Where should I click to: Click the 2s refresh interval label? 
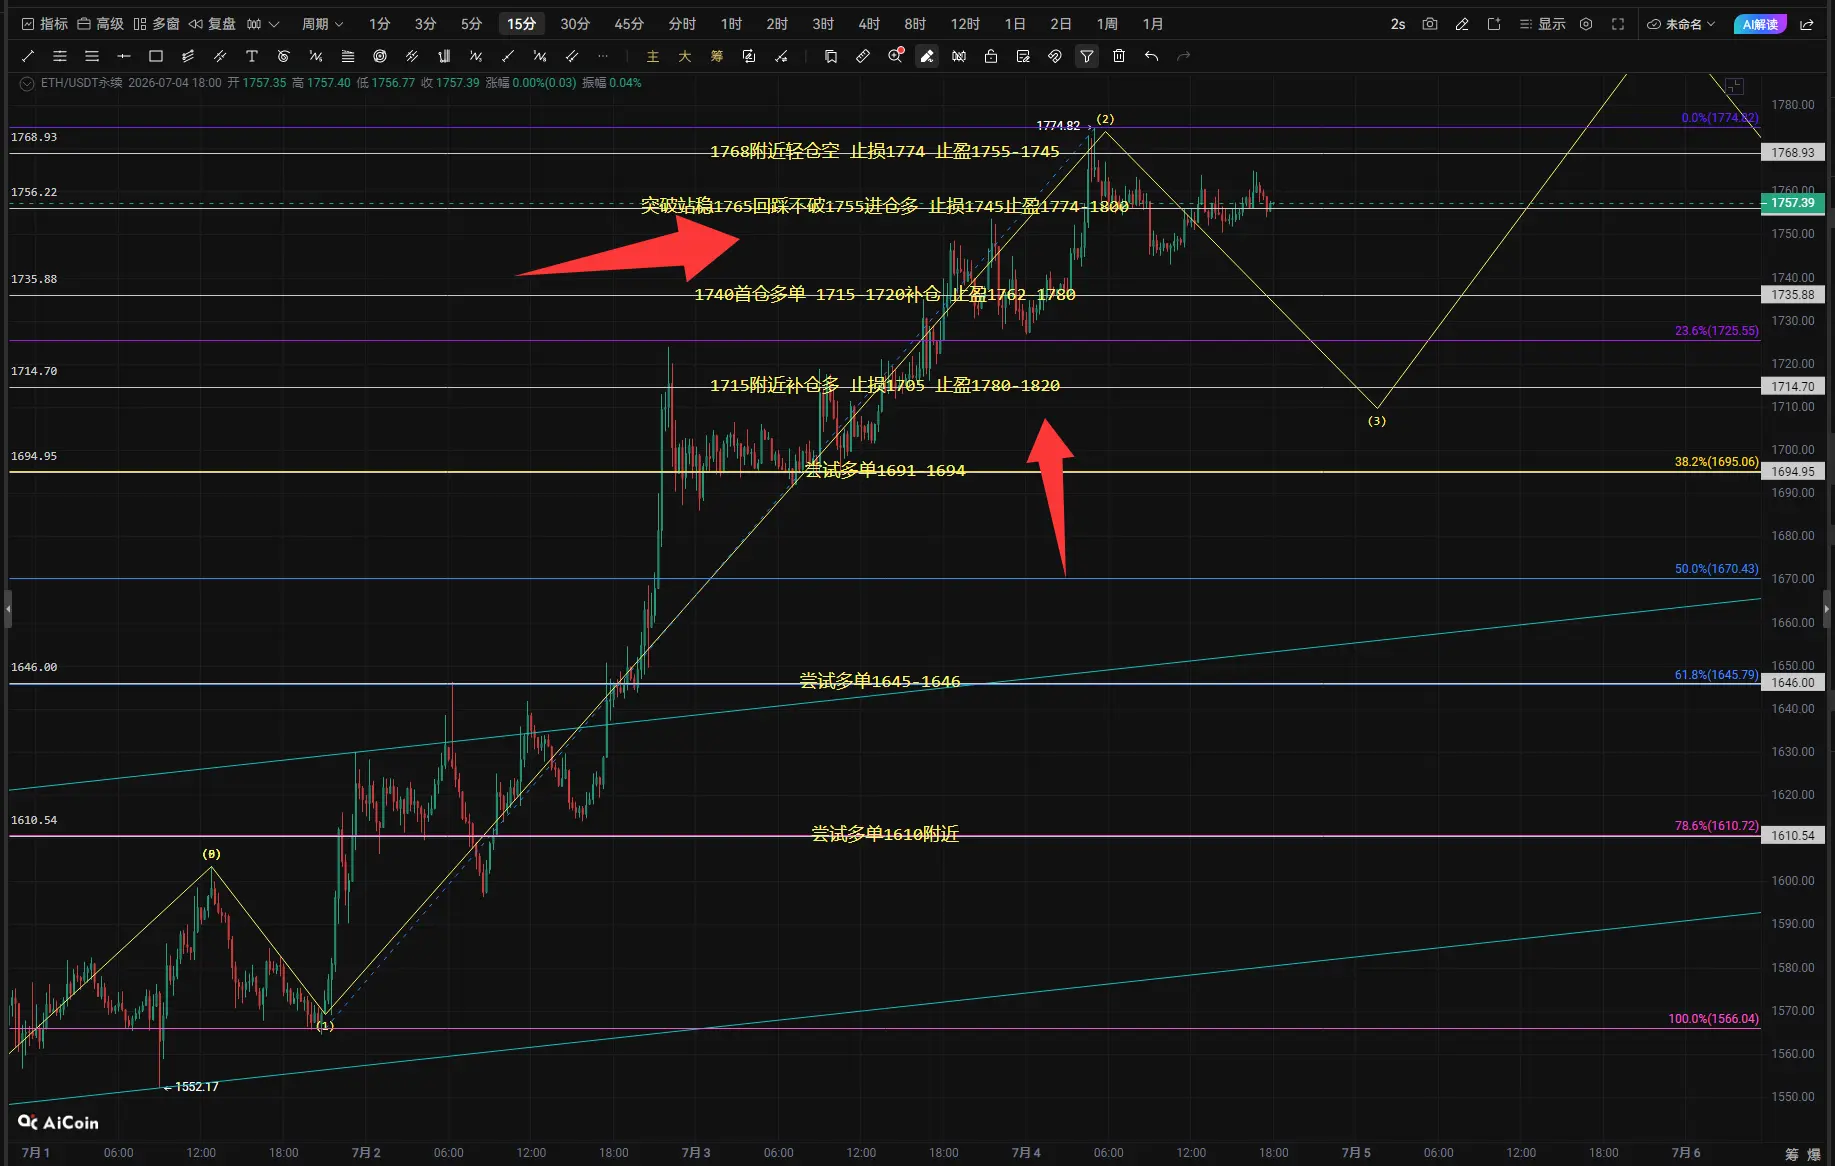(x=1398, y=24)
